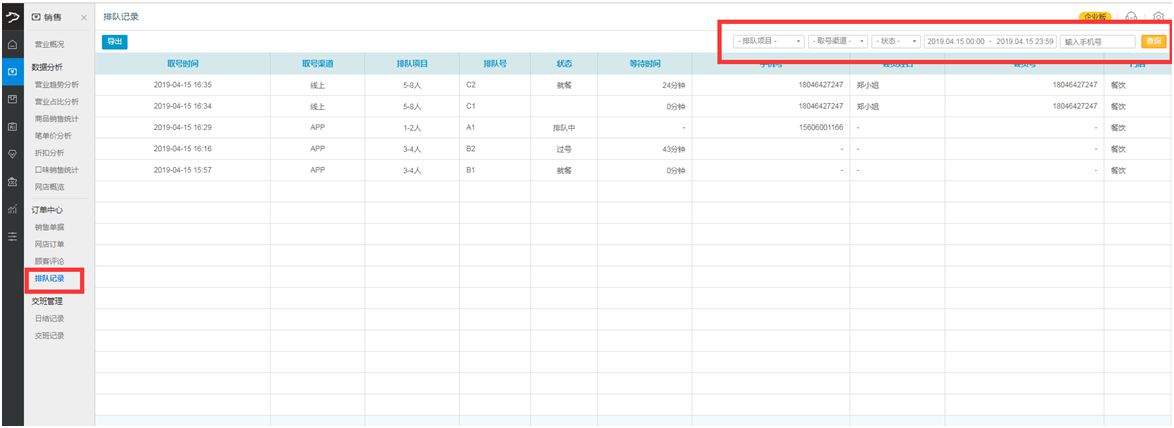The image size is (1174, 428).
Task: Click the date range picker field
Action: click(x=989, y=41)
